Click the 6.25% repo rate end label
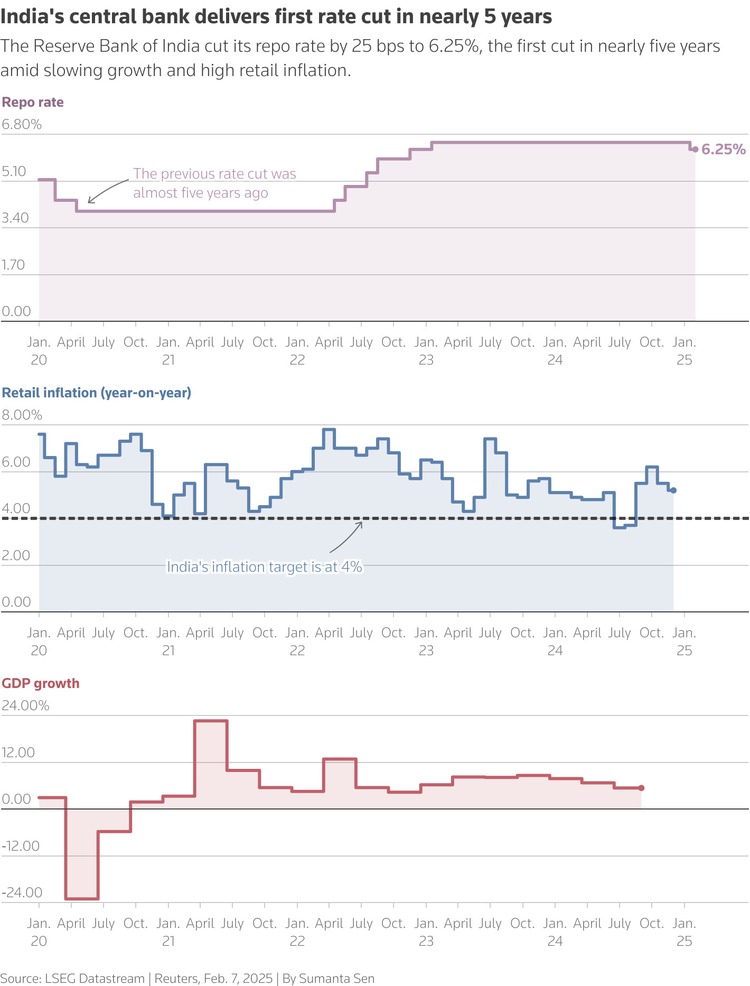The height and width of the screenshot is (986, 750). click(724, 149)
